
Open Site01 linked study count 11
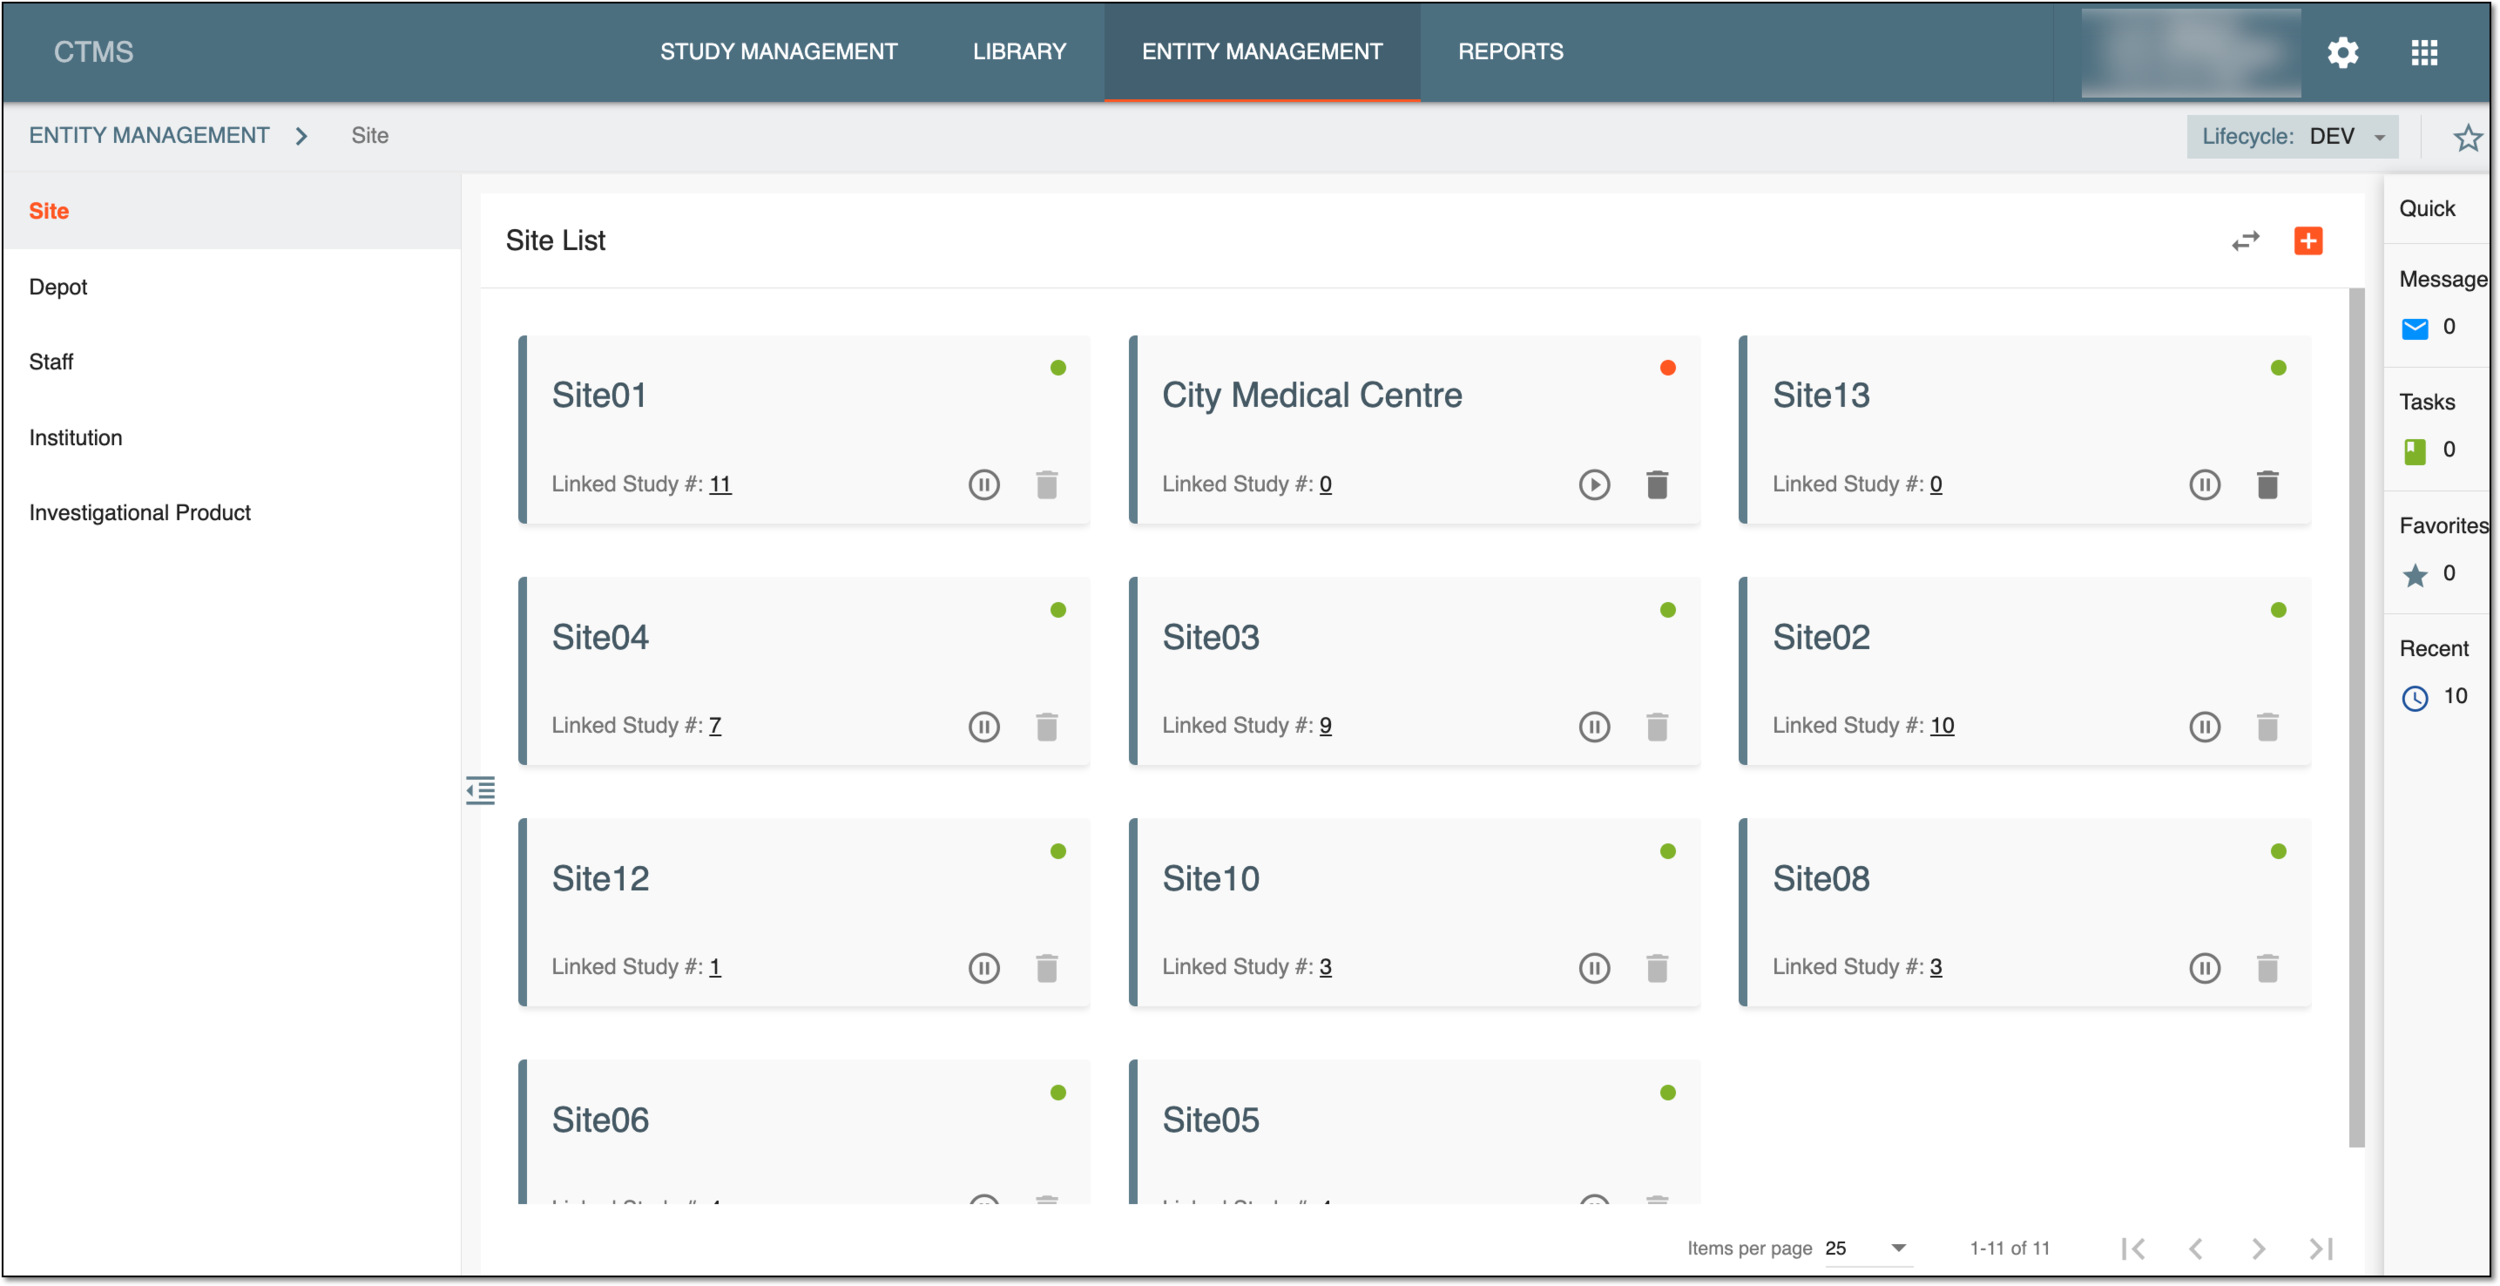point(720,484)
